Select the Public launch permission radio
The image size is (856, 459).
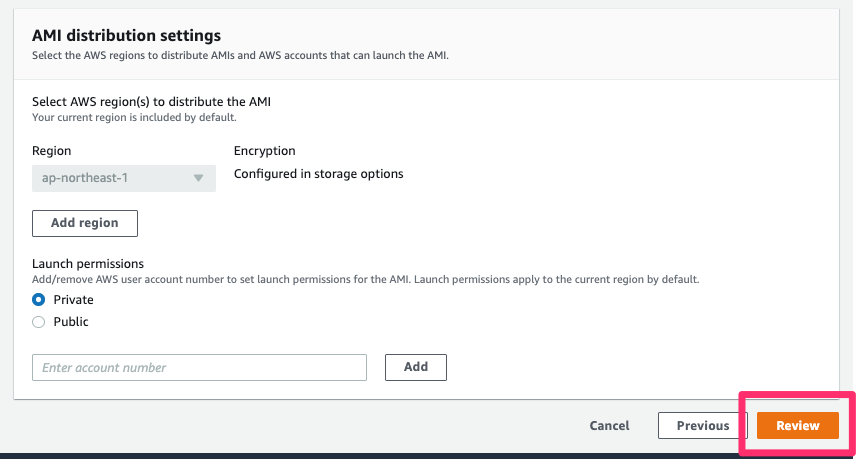[x=39, y=322]
